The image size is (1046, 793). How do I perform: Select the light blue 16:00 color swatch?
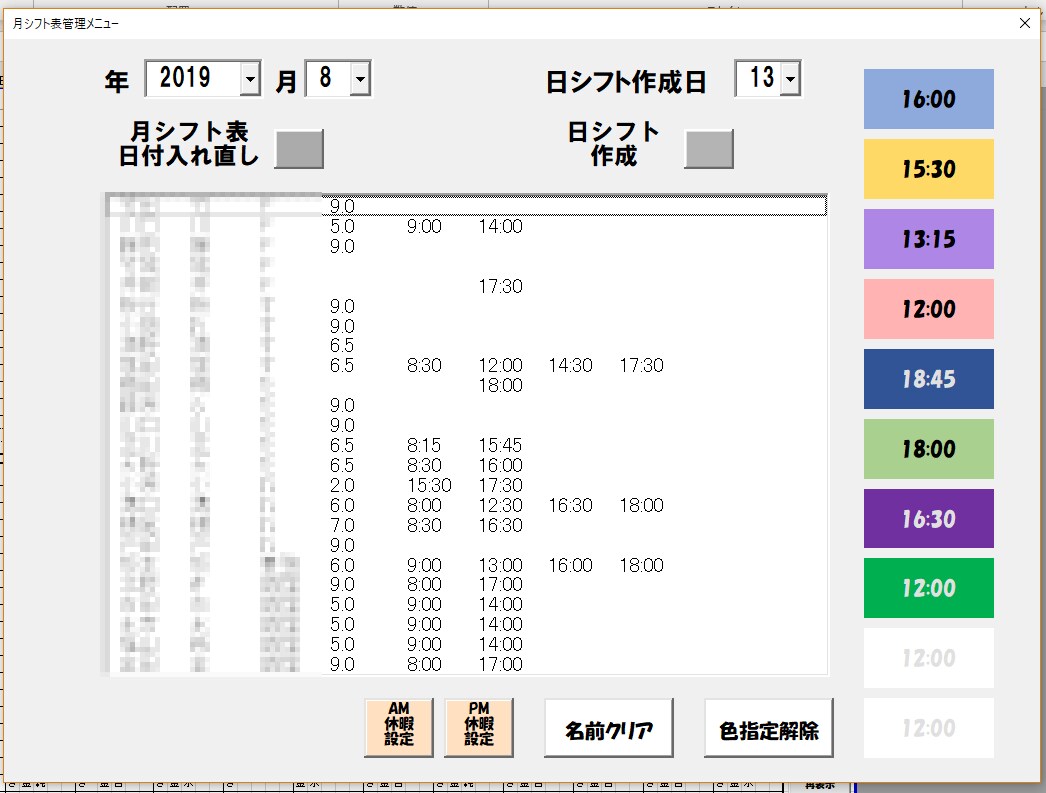(929, 99)
